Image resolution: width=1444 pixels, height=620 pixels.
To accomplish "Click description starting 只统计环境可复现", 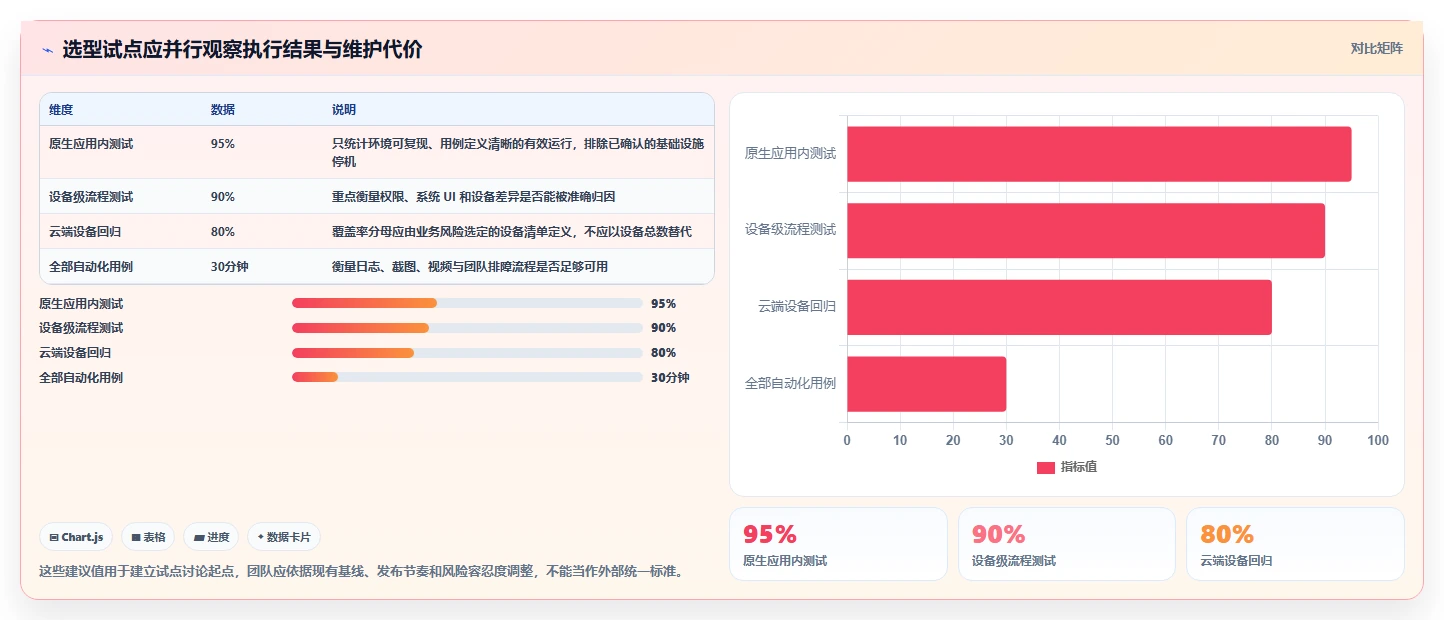I will tap(518, 152).
